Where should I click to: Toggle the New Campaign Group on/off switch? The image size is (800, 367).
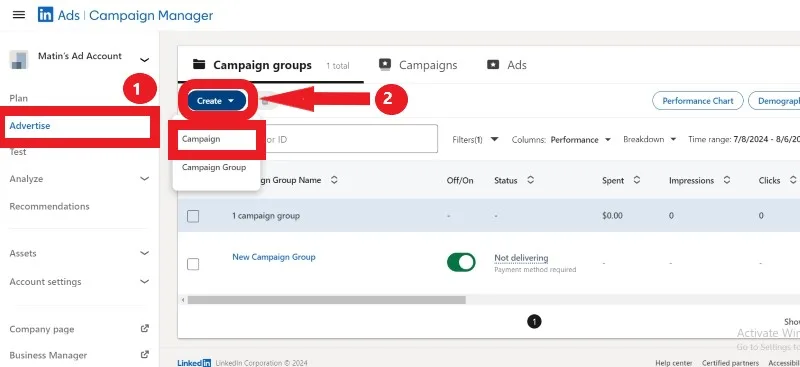point(461,262)
